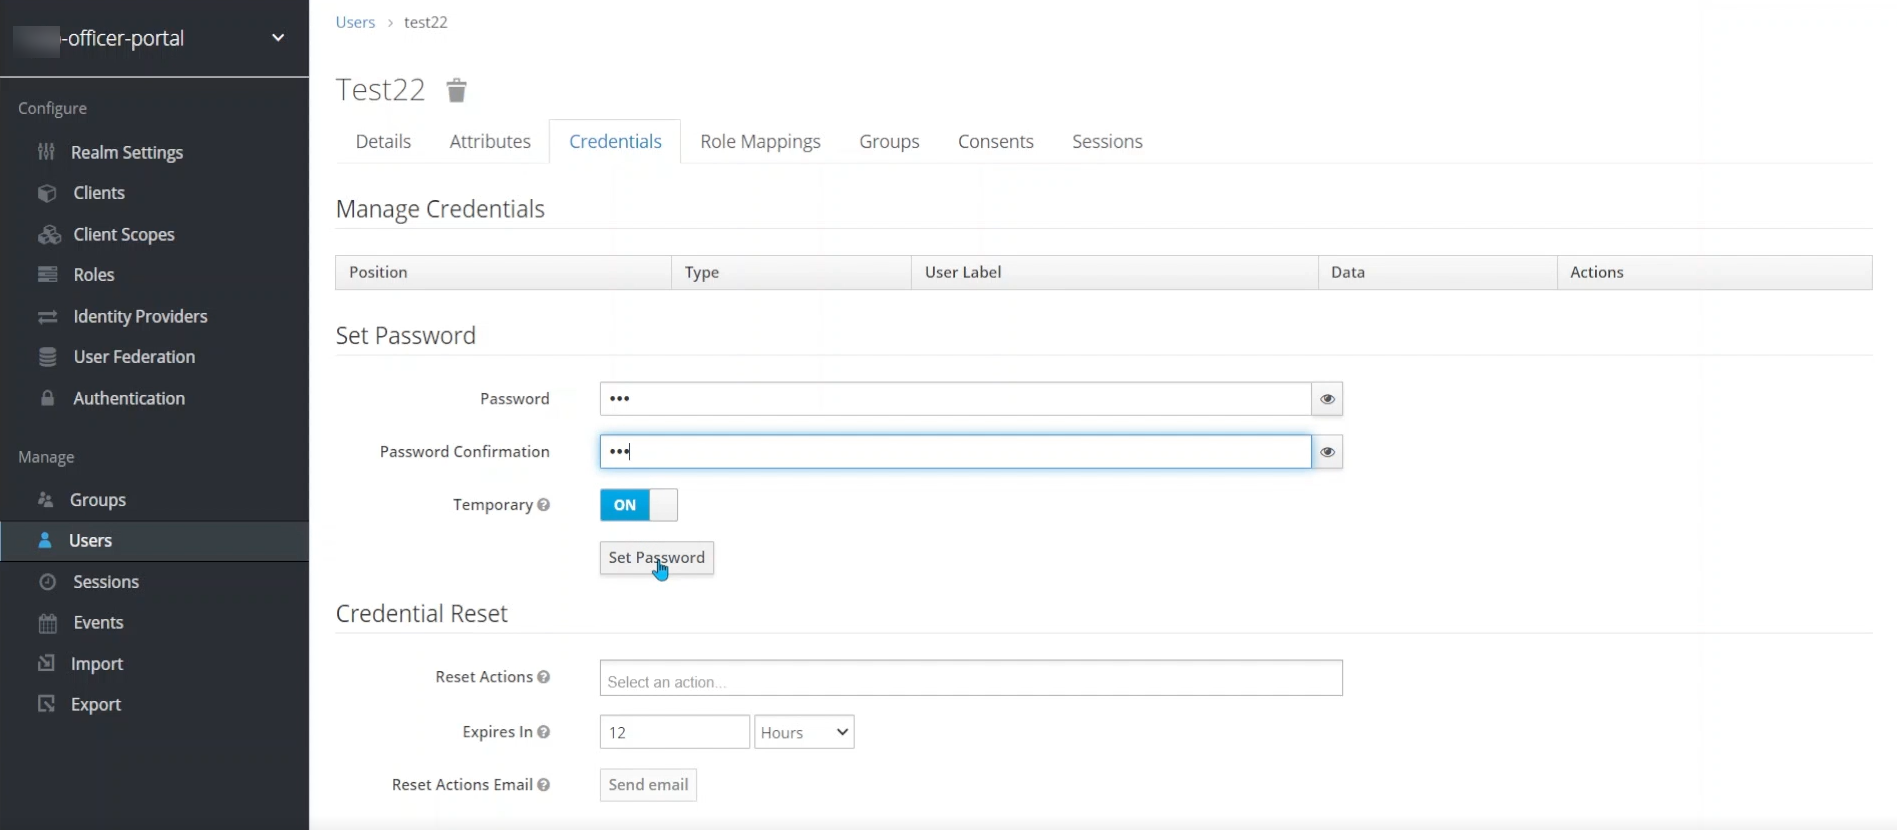Click into the Password input field
Viewport: 1897px width, 830px height.
point(955,399)
